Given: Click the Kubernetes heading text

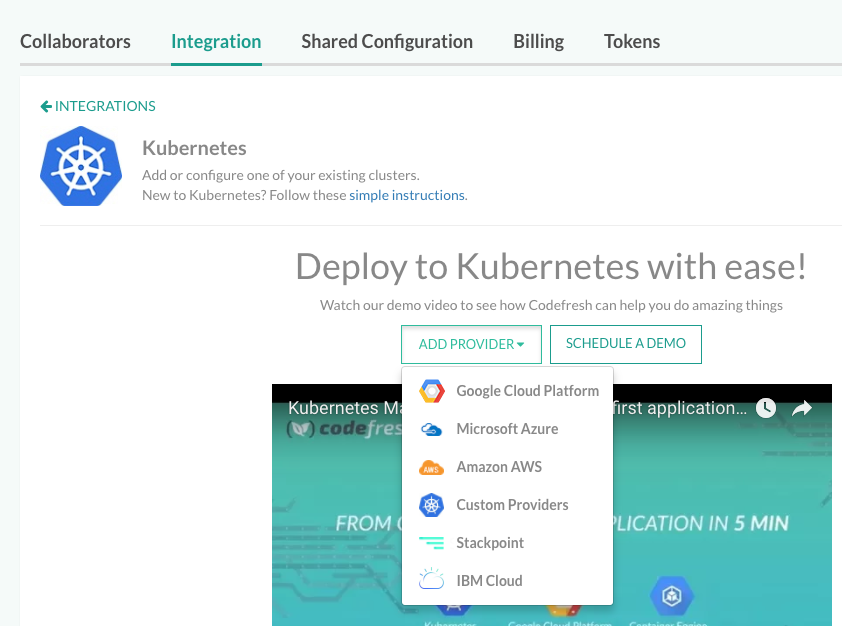Looking at the screenshot, I should tap(194, 148).
